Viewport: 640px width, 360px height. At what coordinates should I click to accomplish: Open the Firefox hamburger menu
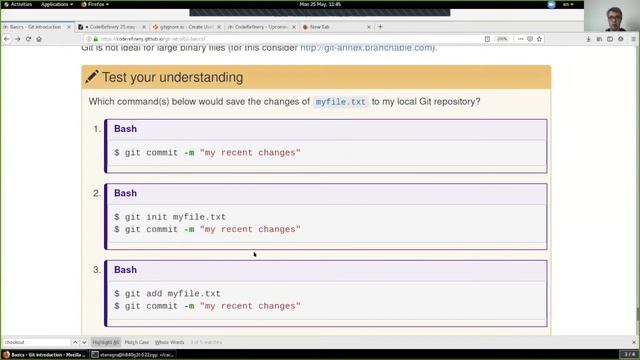pyautogui.click(x=633, y=39)
